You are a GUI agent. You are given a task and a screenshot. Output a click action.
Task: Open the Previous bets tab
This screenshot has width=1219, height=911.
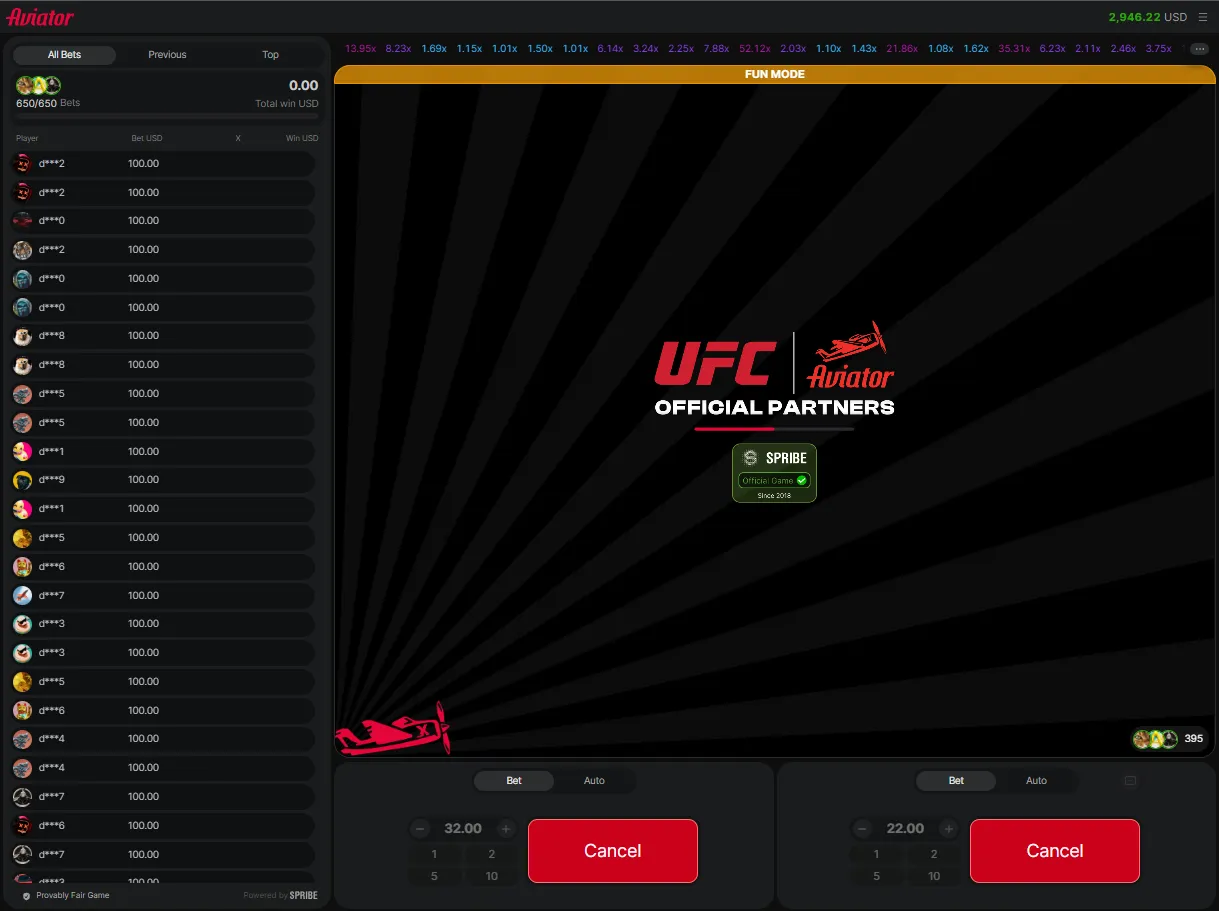(x=167, y=55)
